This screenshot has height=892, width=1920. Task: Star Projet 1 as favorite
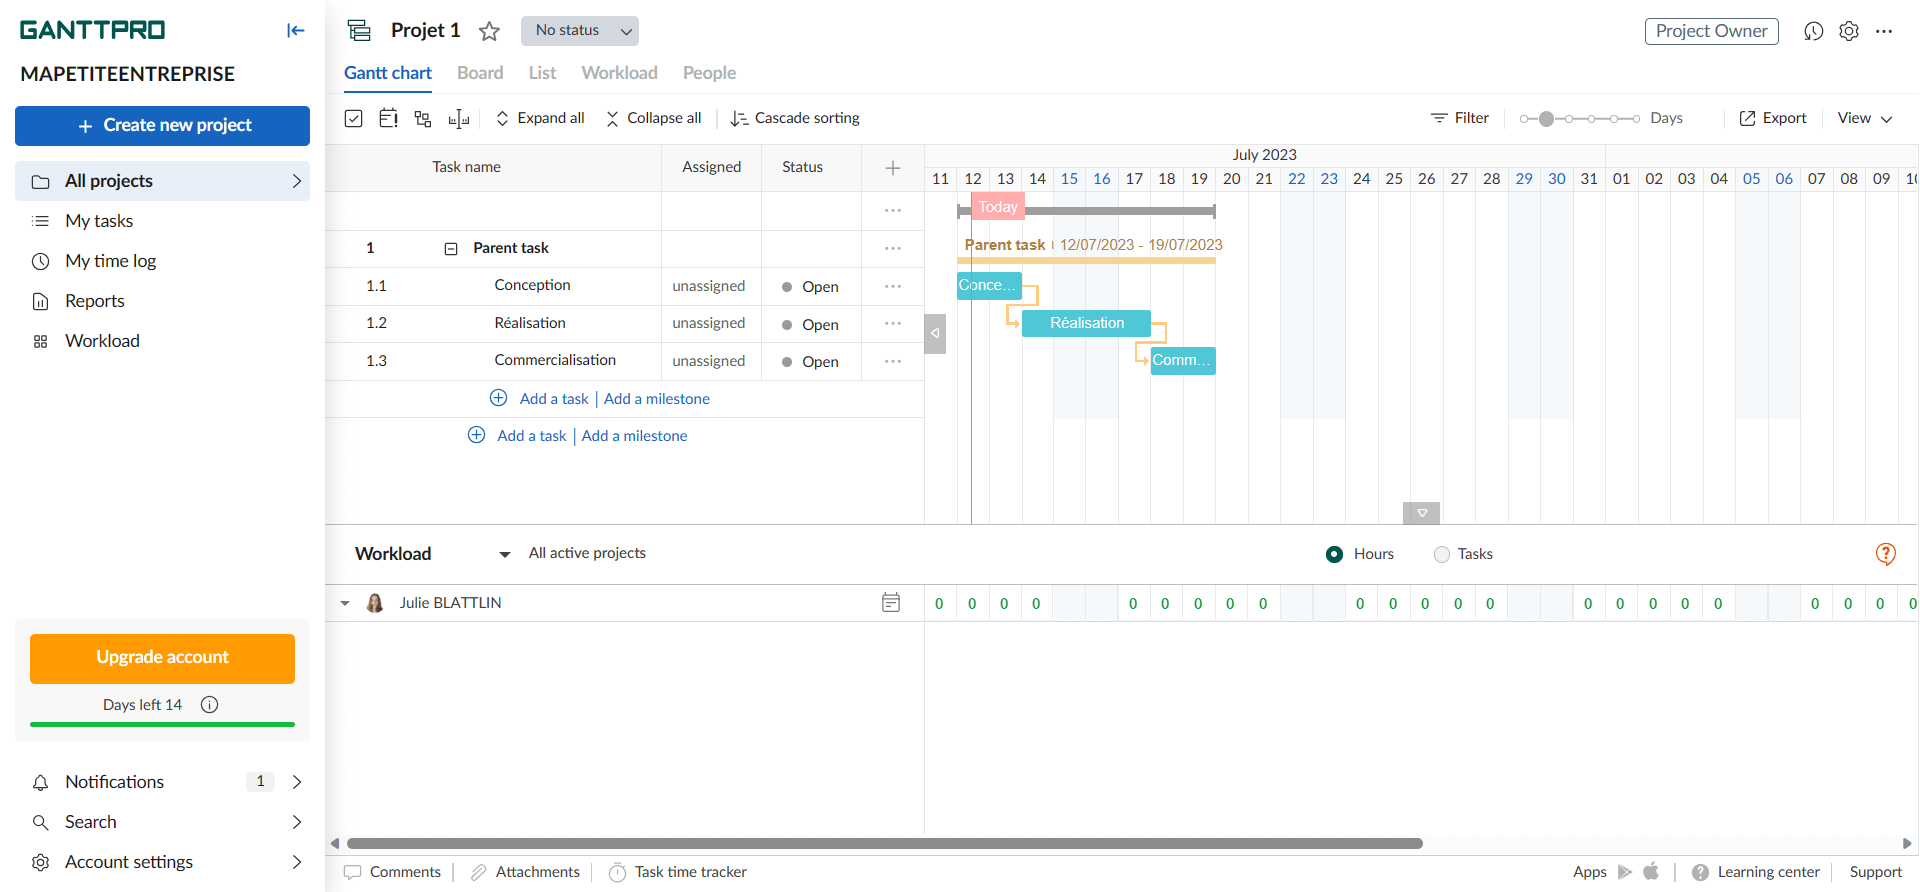tap(489, 31)
